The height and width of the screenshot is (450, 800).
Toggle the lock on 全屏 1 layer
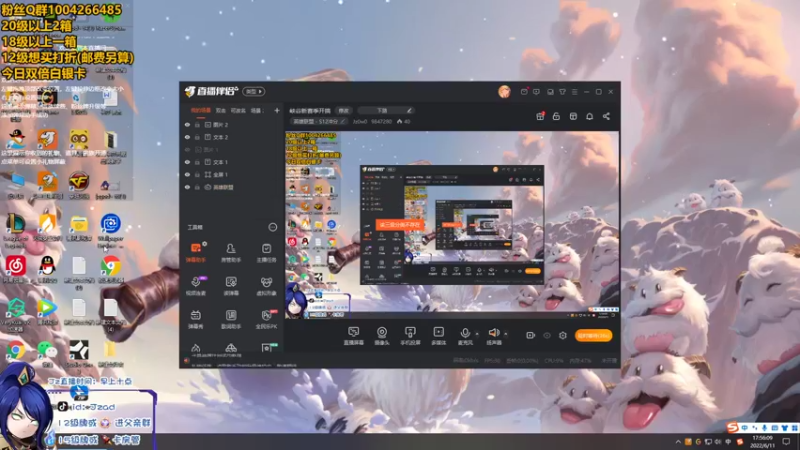point(197,174)
